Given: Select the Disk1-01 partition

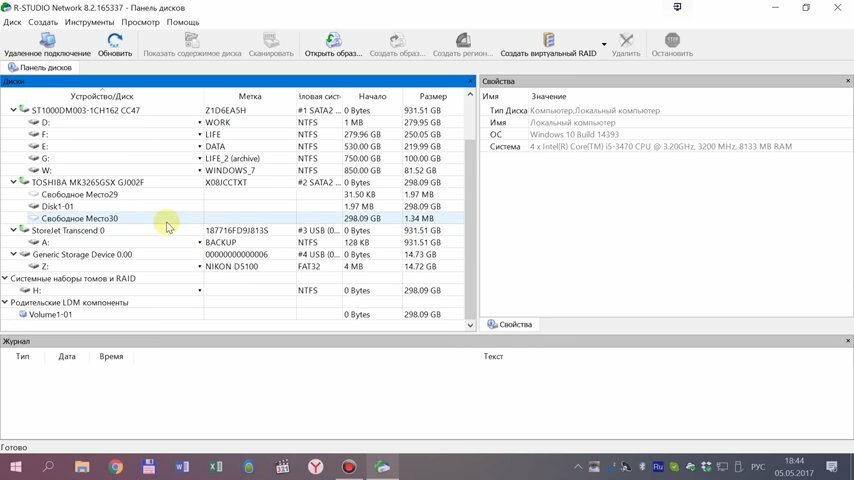Looking at the screenshot, I should tap(233, 206).
